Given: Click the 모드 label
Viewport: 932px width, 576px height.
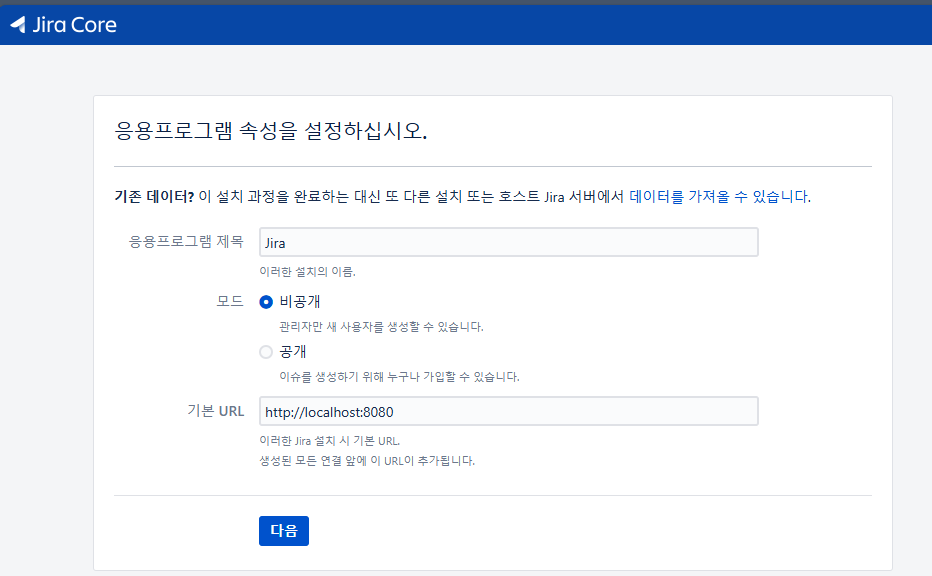Looking at the screenshot, I should click(x=229, y=302).
